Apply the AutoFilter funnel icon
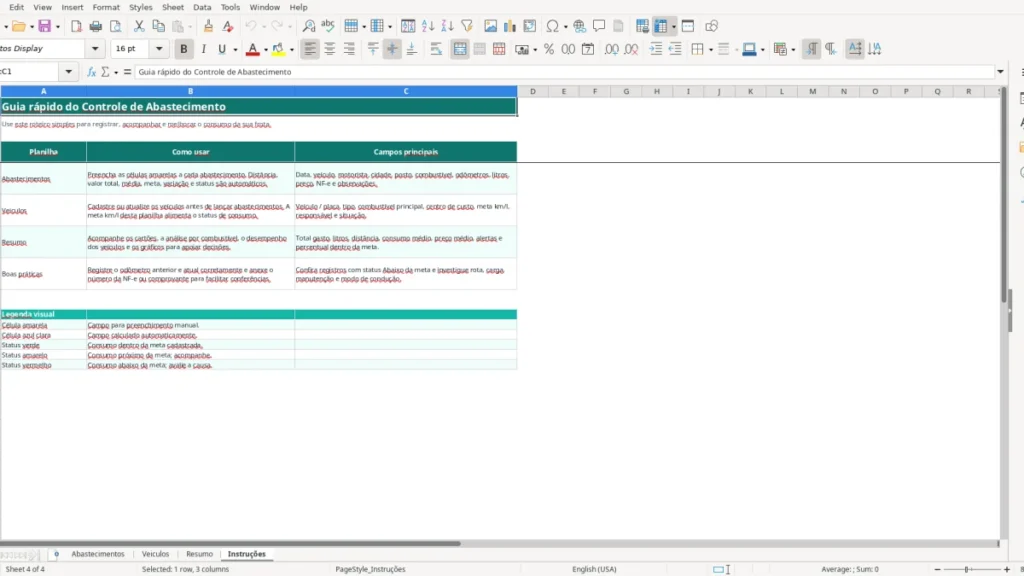 click(x=467, y=26)
